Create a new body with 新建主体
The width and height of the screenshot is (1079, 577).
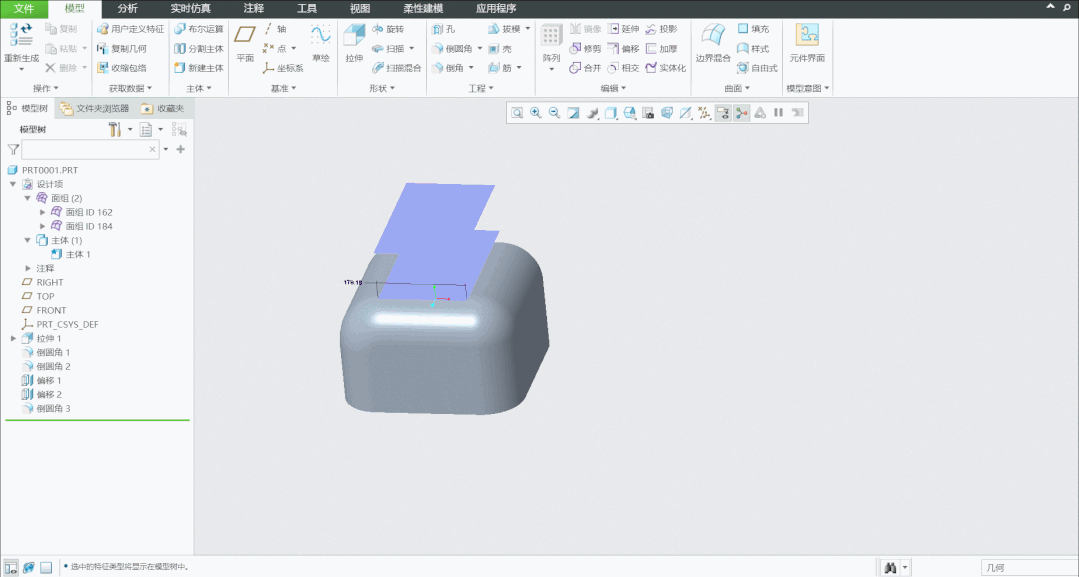click(199, 67)
